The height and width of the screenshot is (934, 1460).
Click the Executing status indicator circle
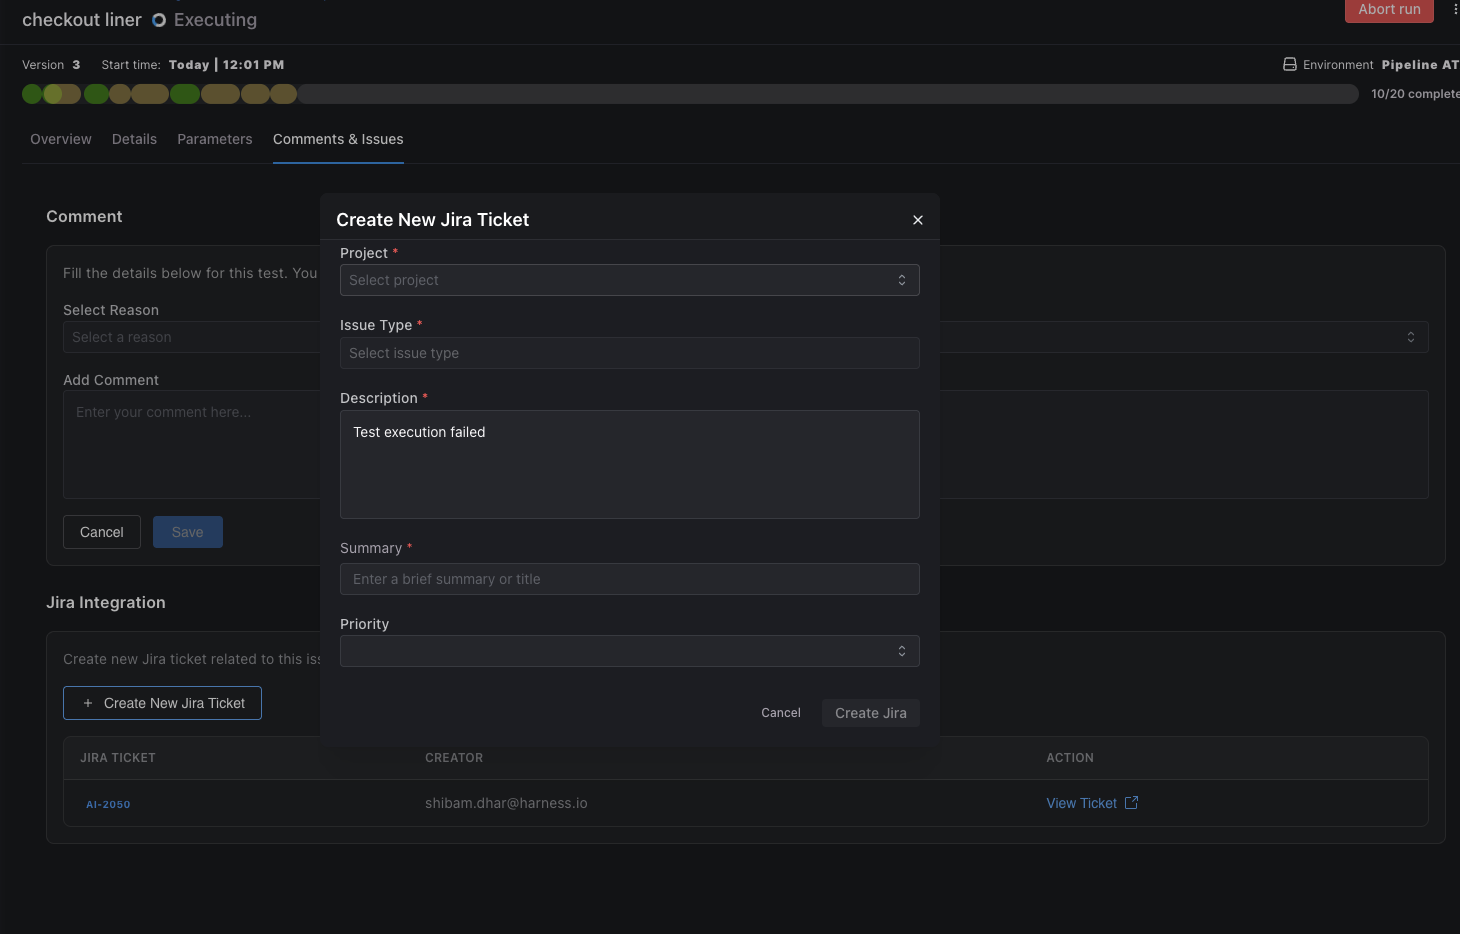pos(158,19)
